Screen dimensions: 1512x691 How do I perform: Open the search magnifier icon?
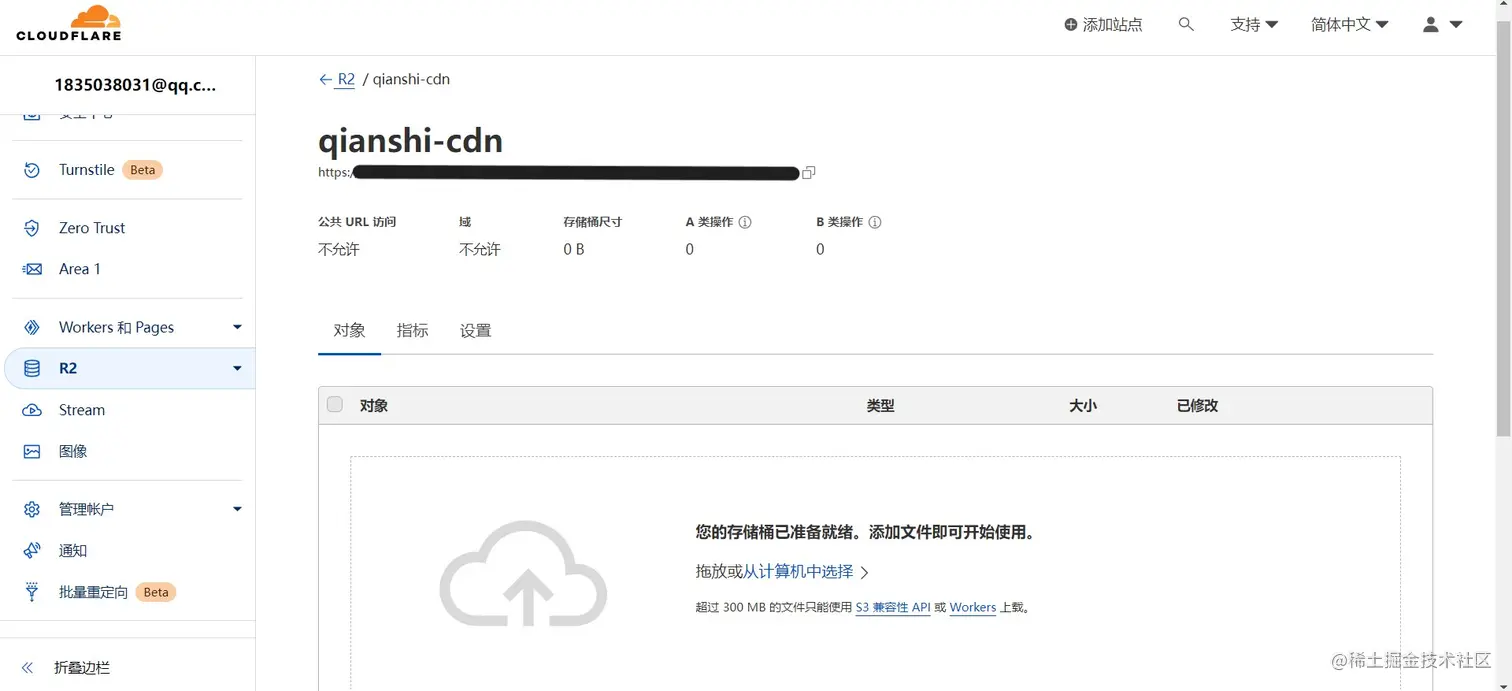tap(1186, 24)
